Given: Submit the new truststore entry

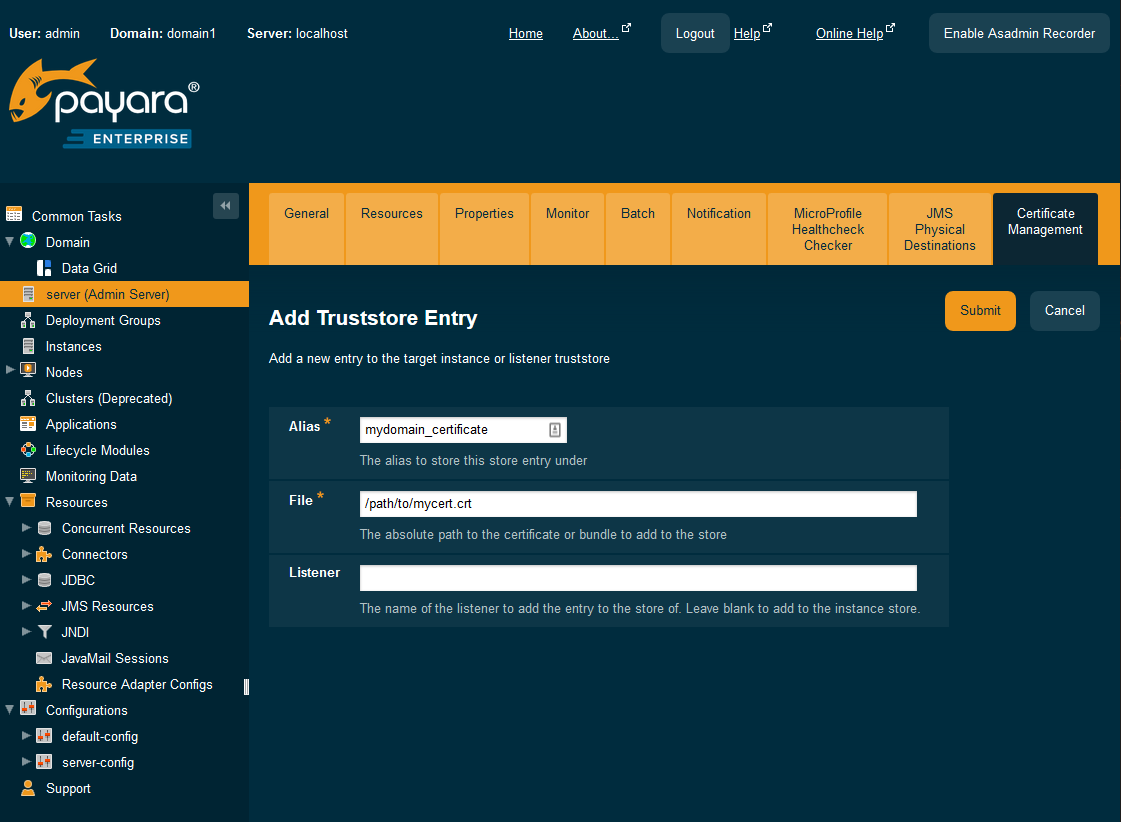Looking at the screenshot, I should tap(979, 310).
